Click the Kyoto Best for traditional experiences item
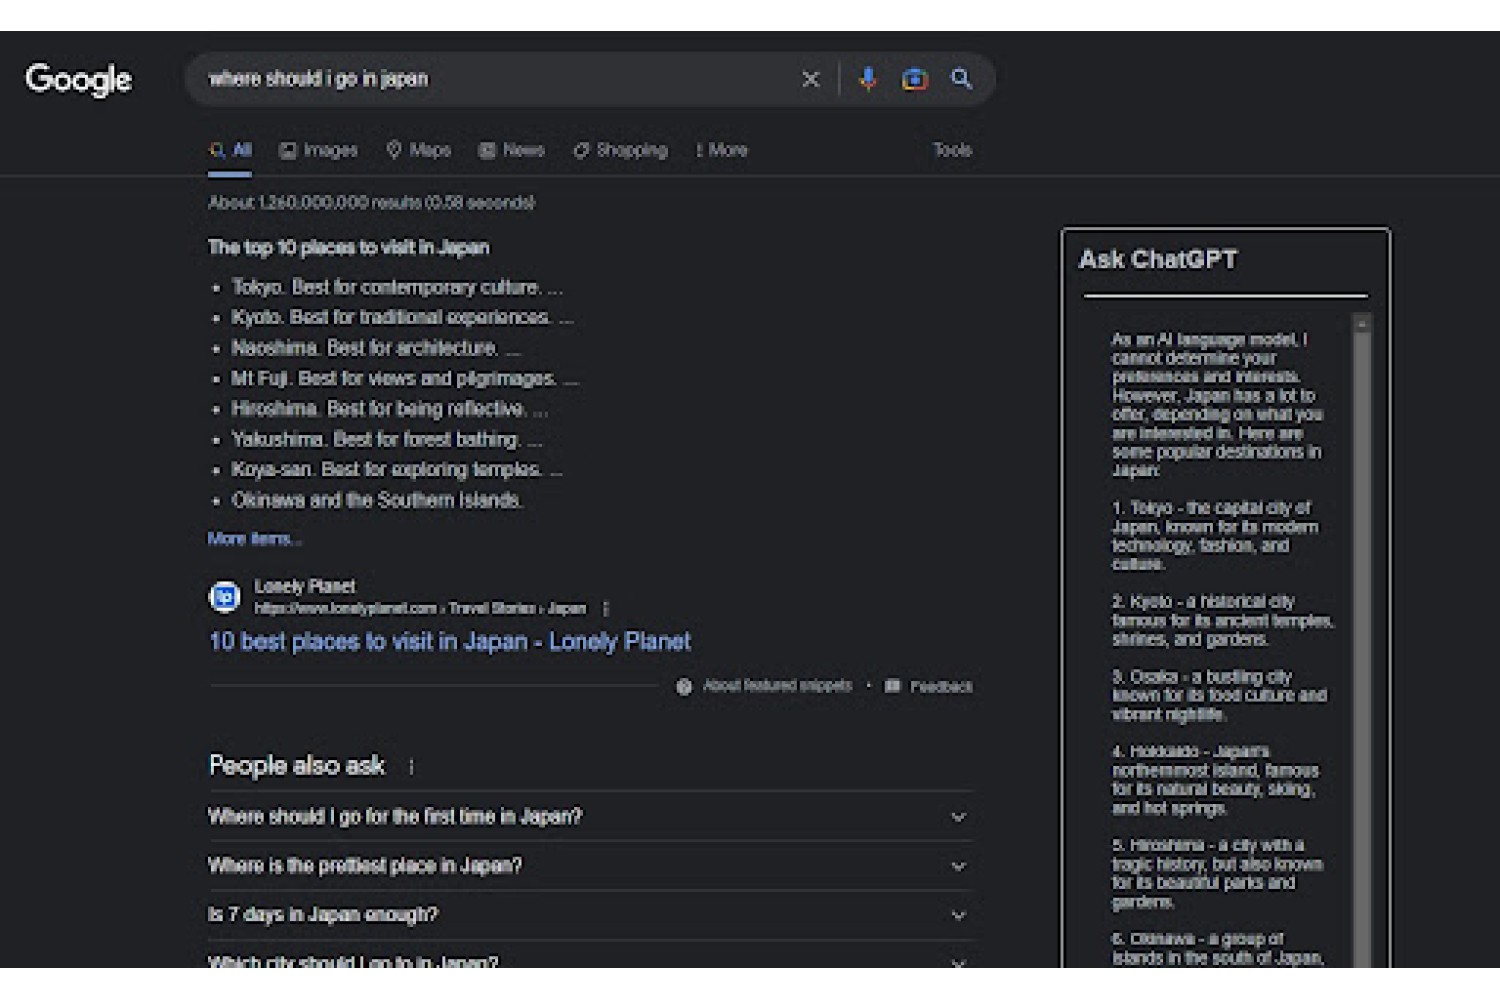Image resolution: width=1500 pixels, height=1000 pixels. coord(402,318)
